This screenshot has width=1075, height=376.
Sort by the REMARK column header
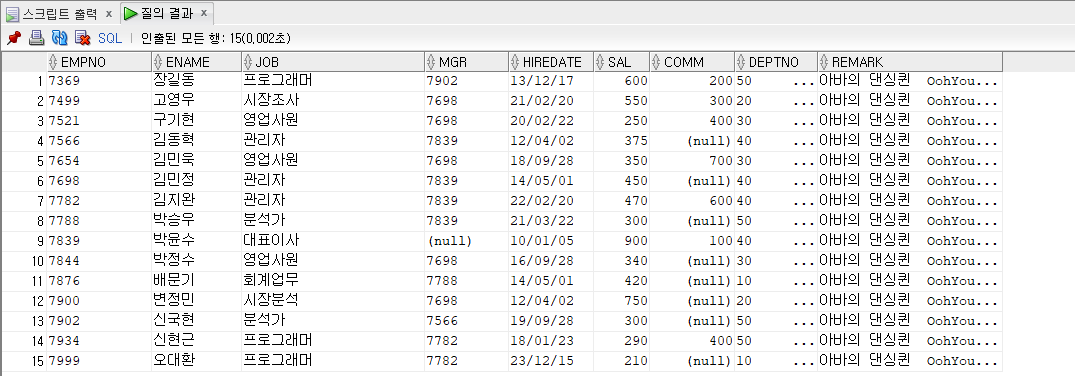click(x=910, y=62)
